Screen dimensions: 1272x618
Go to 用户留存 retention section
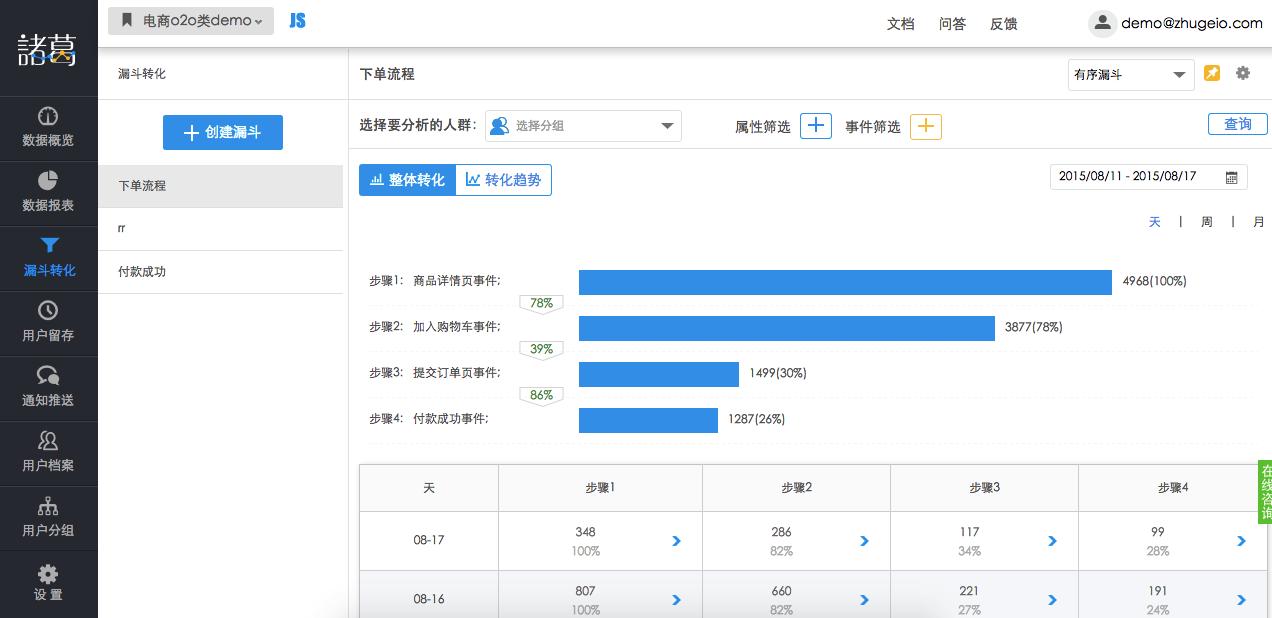coord(48,322)
